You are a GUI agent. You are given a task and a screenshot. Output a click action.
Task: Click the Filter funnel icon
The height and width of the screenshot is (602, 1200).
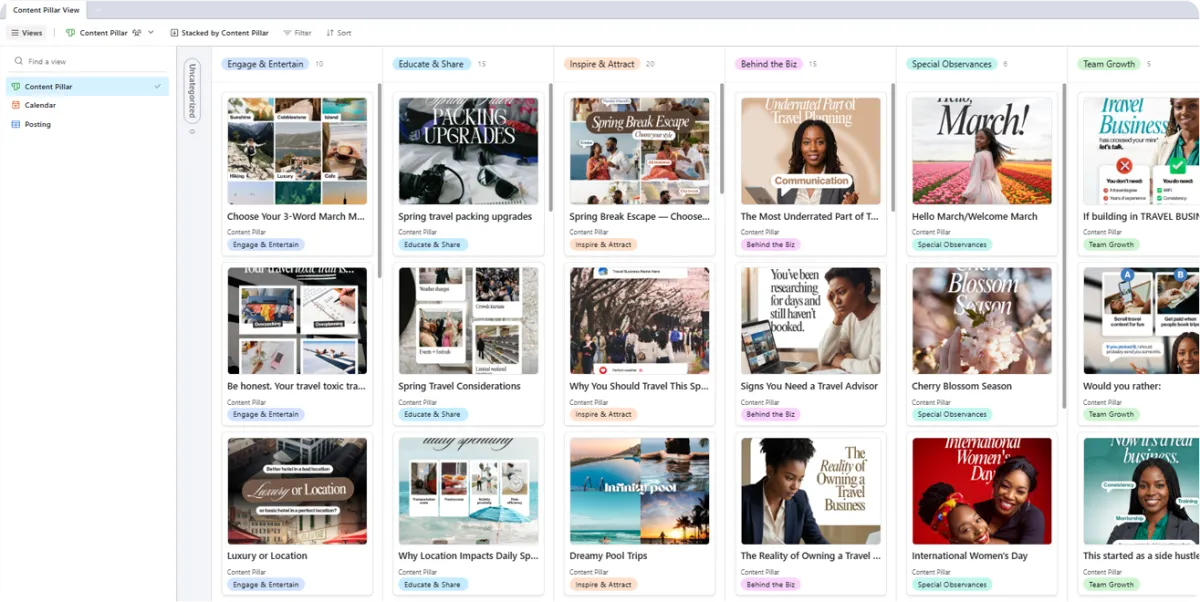click(287, 33)
